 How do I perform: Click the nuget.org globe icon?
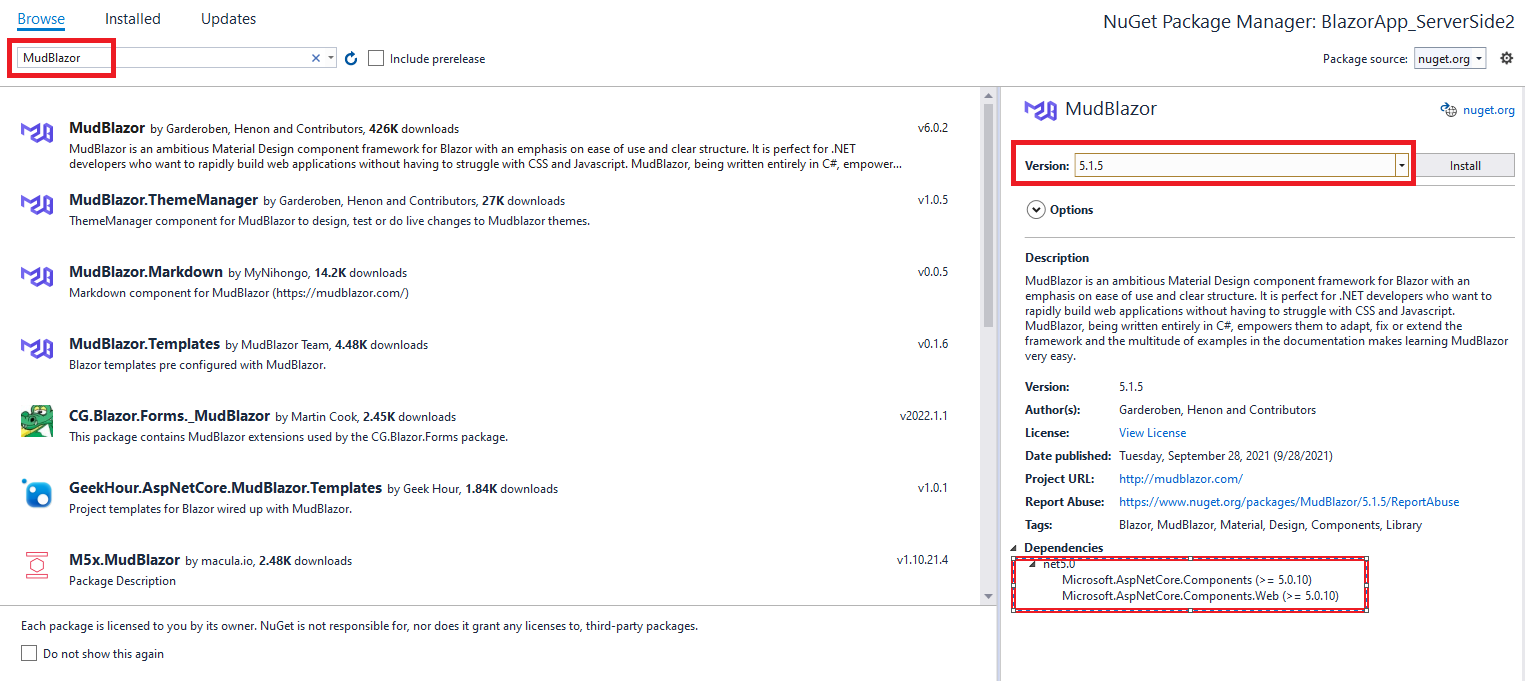click(x=1448, y=110)
